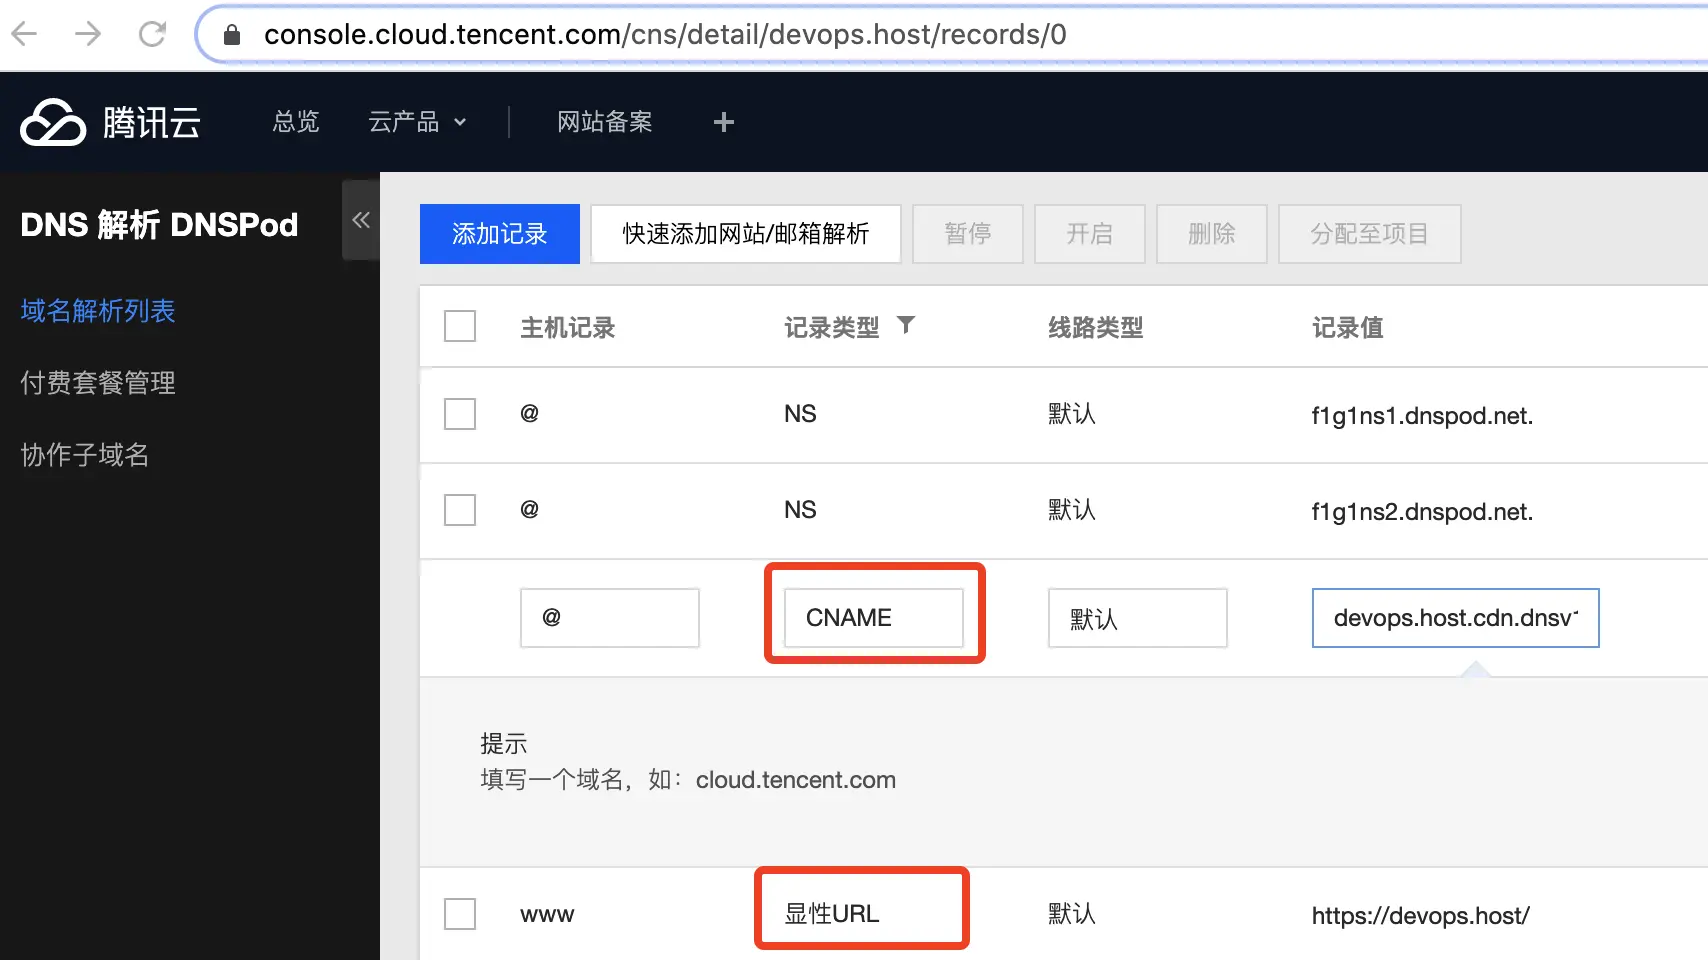The height and width of the screenshot is (960, 1708).
Task: Check the www record row
Action: [x=459, y=913]
